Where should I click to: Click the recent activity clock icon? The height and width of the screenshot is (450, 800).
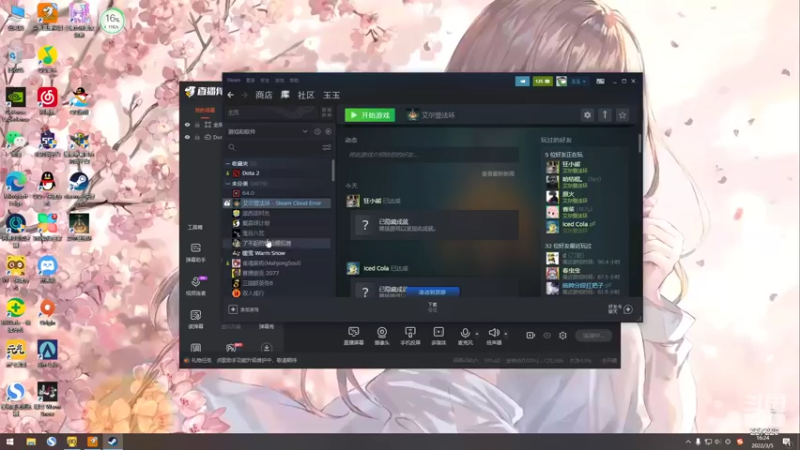(x=317, y=132)
